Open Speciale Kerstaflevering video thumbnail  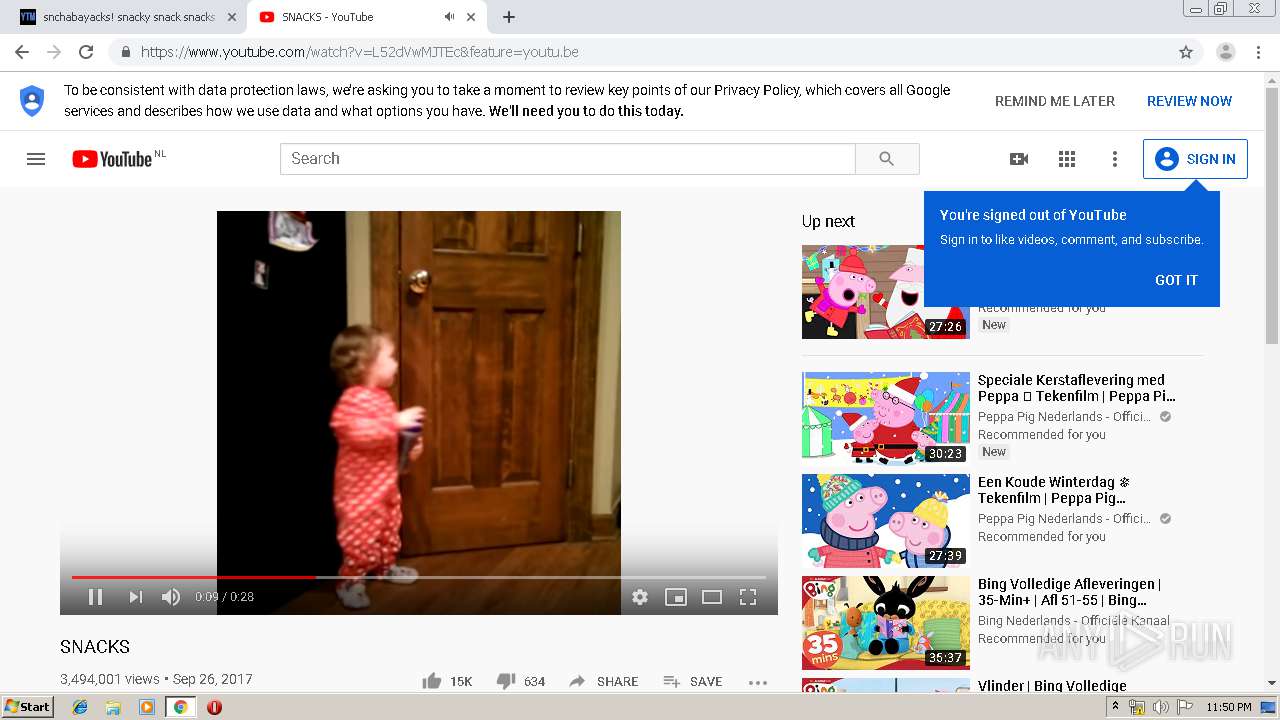click(886, 418)
